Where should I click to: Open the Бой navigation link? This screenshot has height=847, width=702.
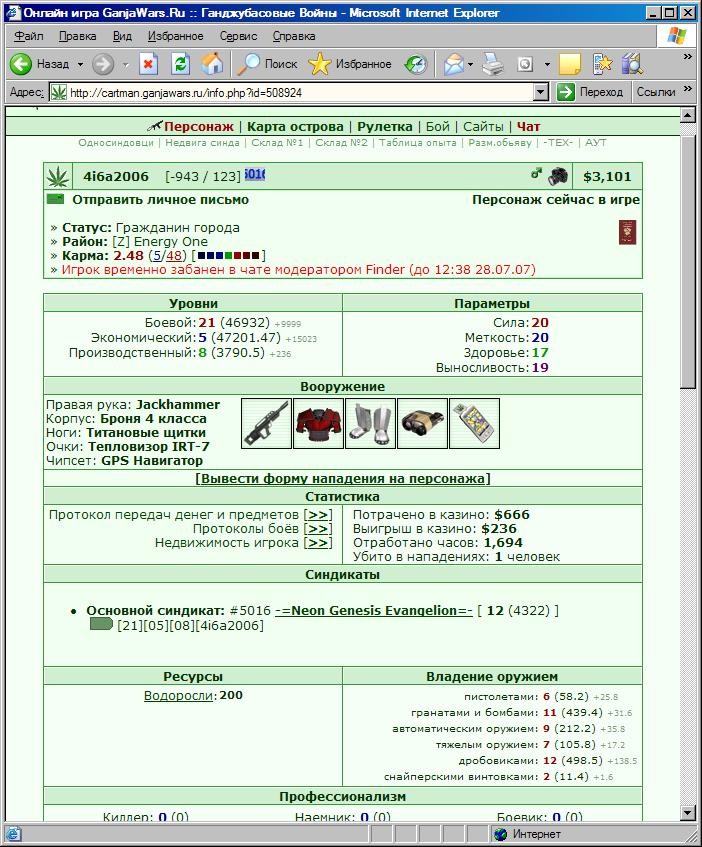[437, 126]
